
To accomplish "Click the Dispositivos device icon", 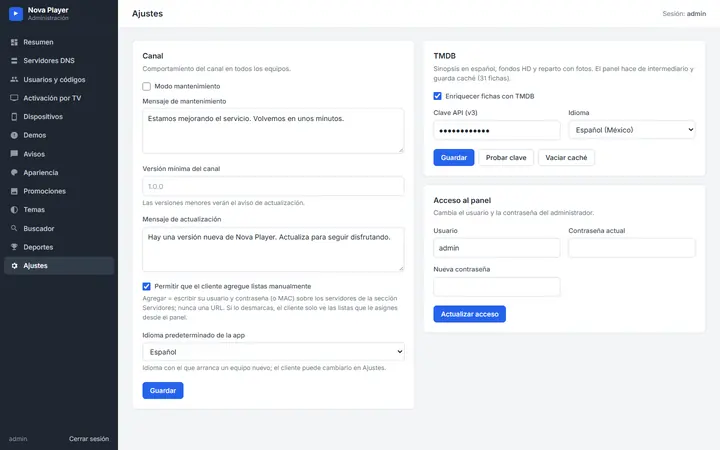I will pos(14,117).
